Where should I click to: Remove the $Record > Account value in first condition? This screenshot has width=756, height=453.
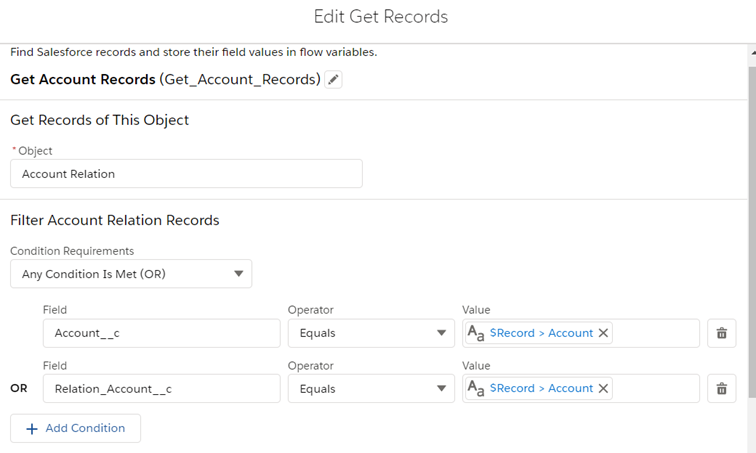click(x=603, y=333)
